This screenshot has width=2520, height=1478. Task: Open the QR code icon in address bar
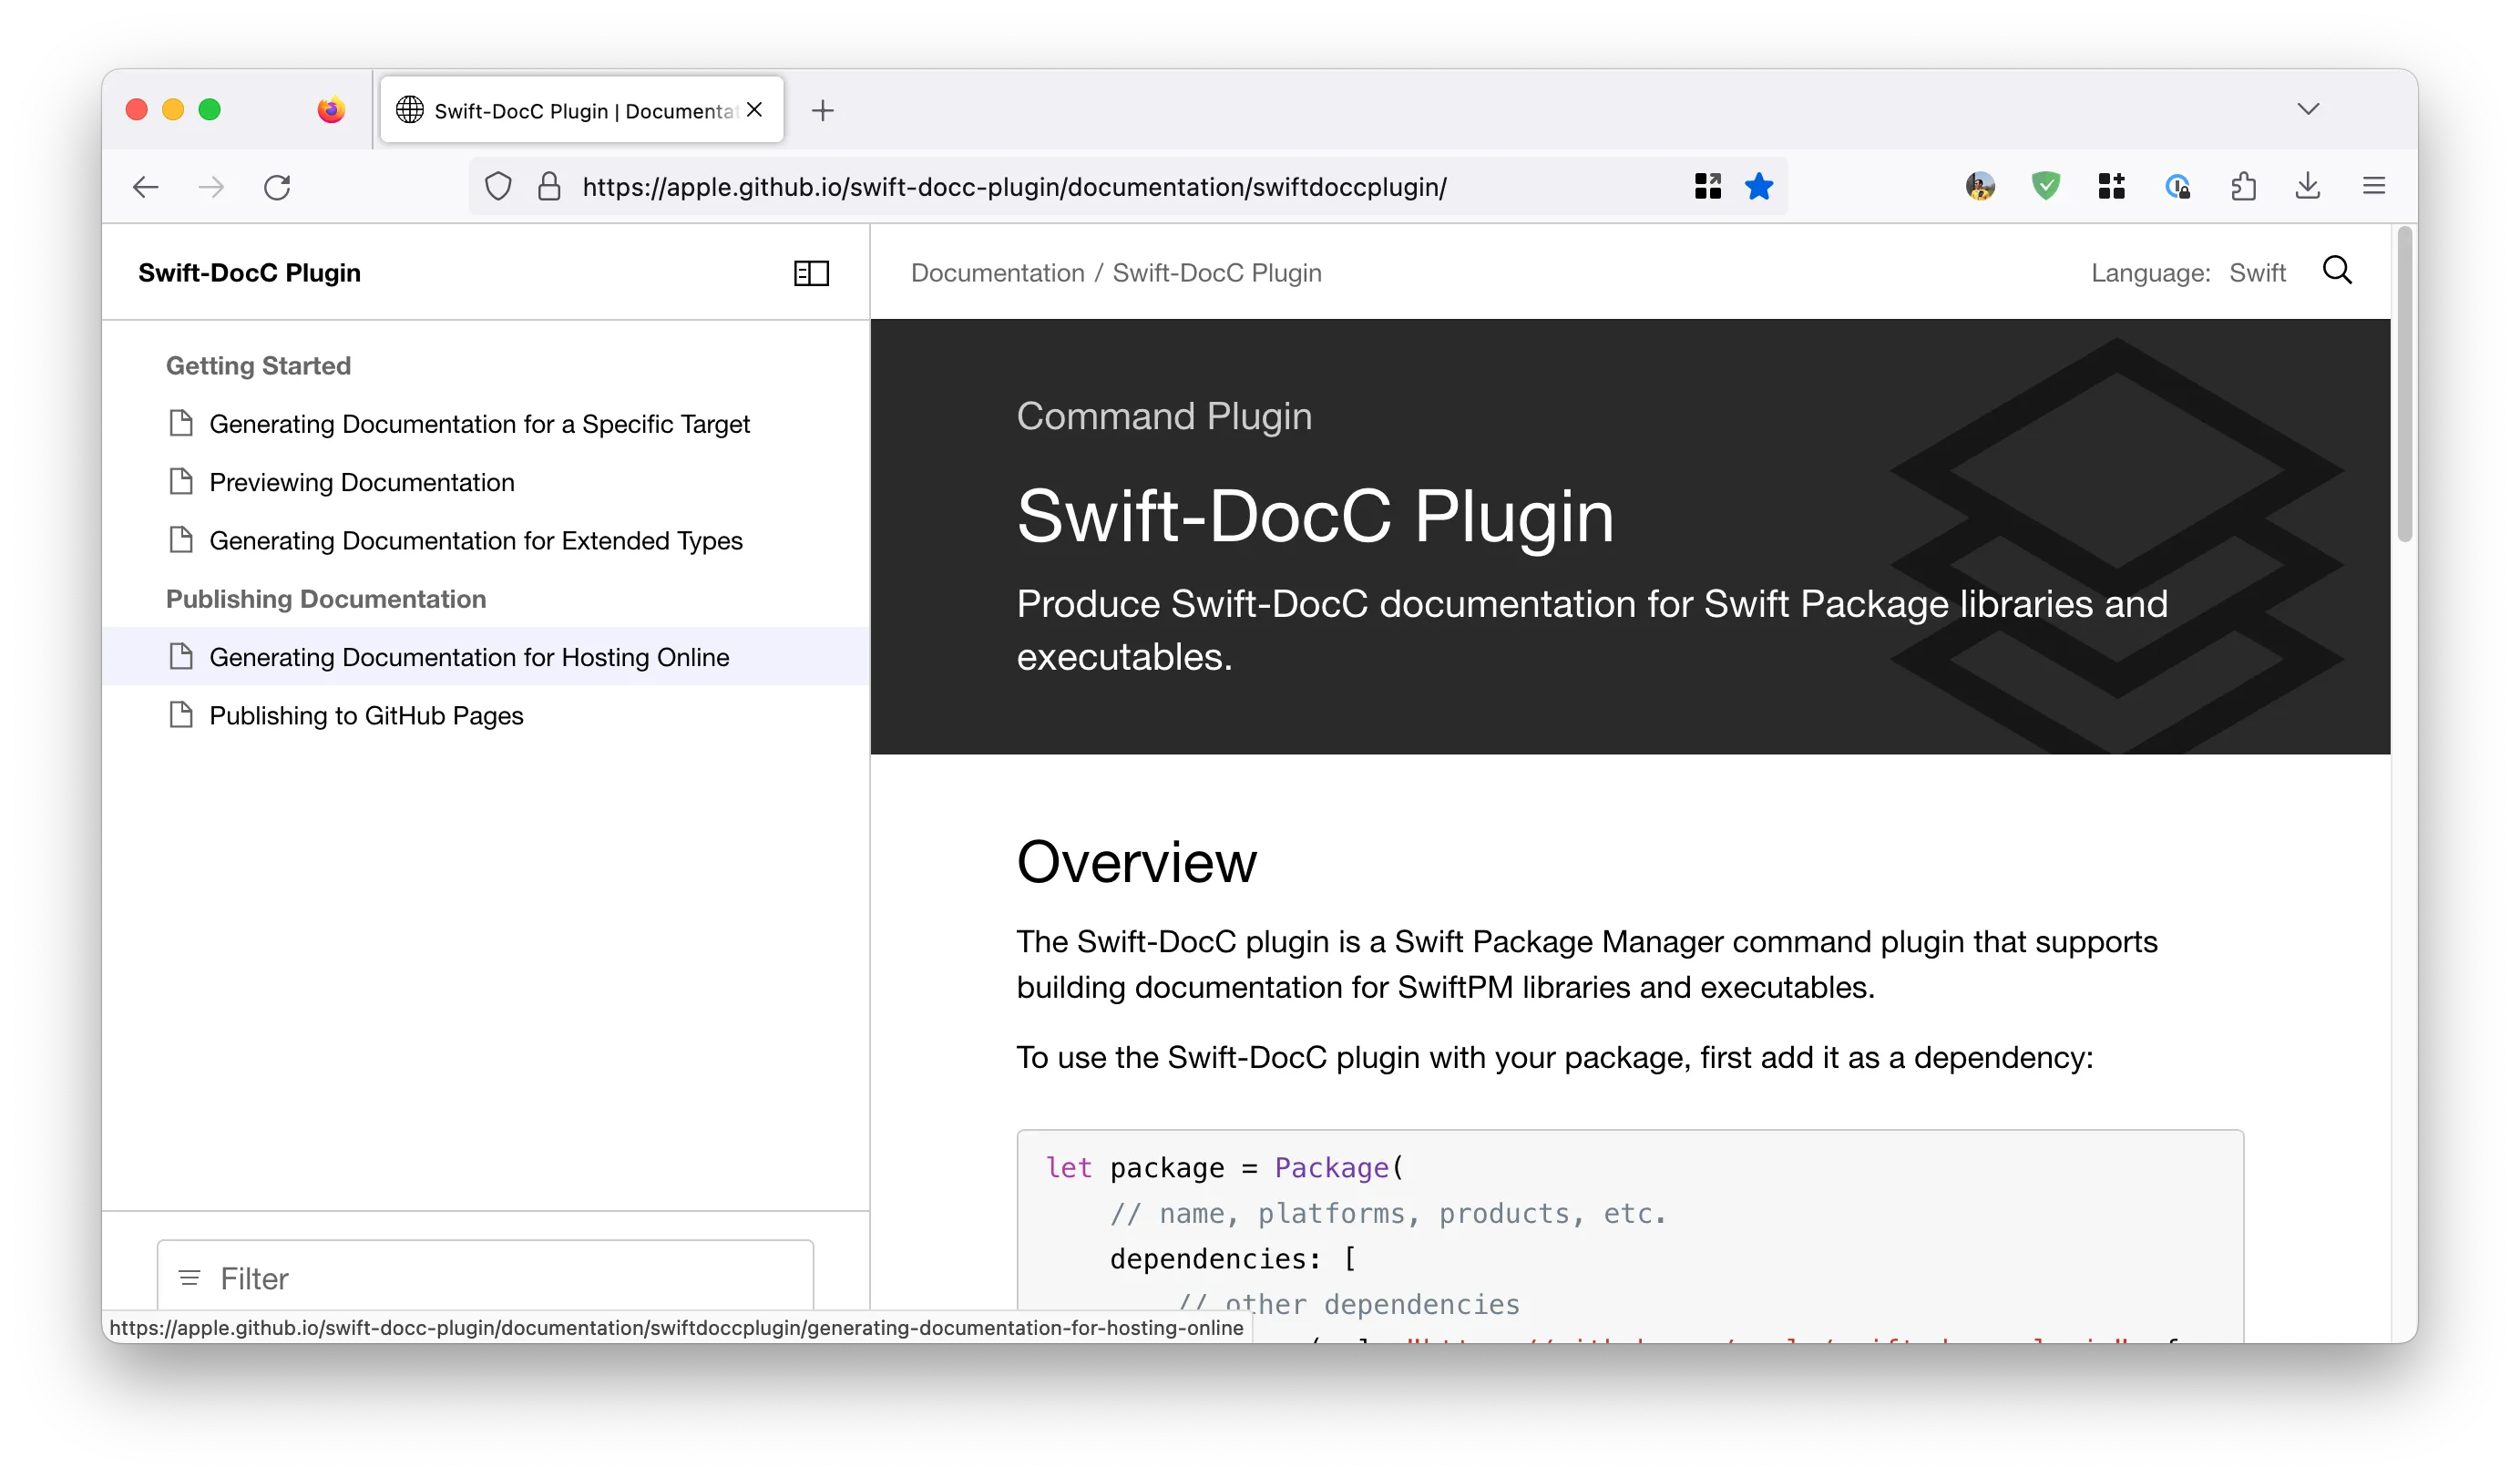pyautogui.click(x=1707, y=187)
